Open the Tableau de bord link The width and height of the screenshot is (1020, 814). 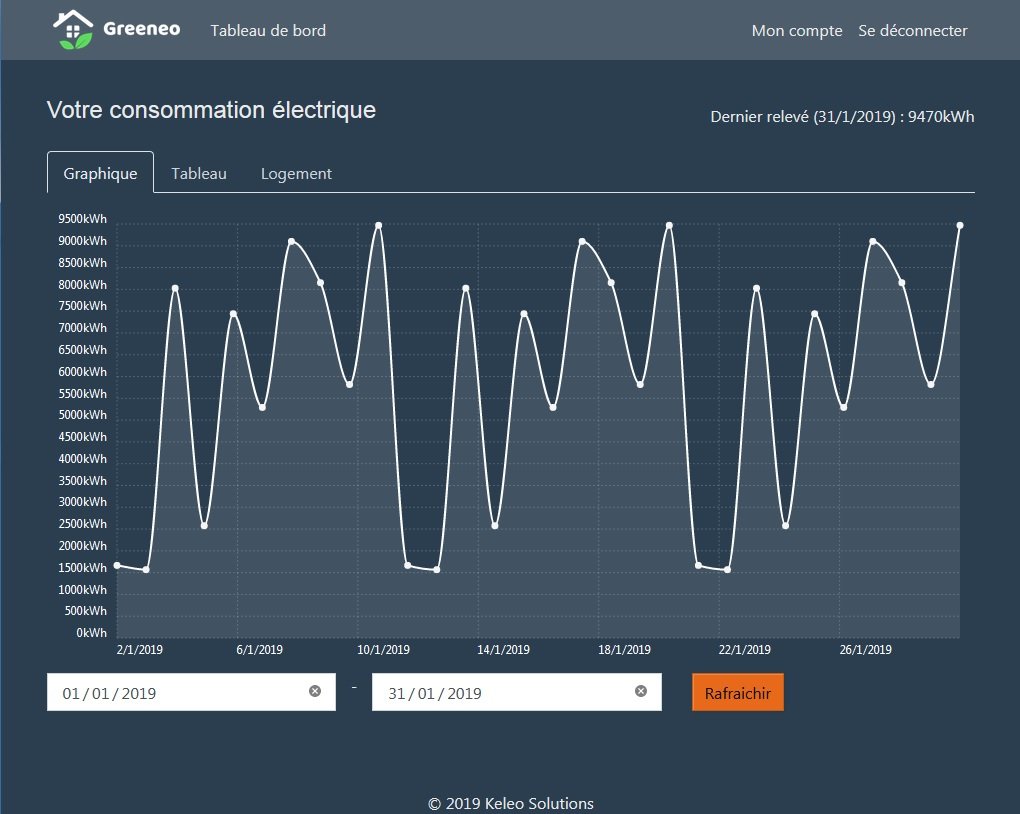[x=268, y=31]
